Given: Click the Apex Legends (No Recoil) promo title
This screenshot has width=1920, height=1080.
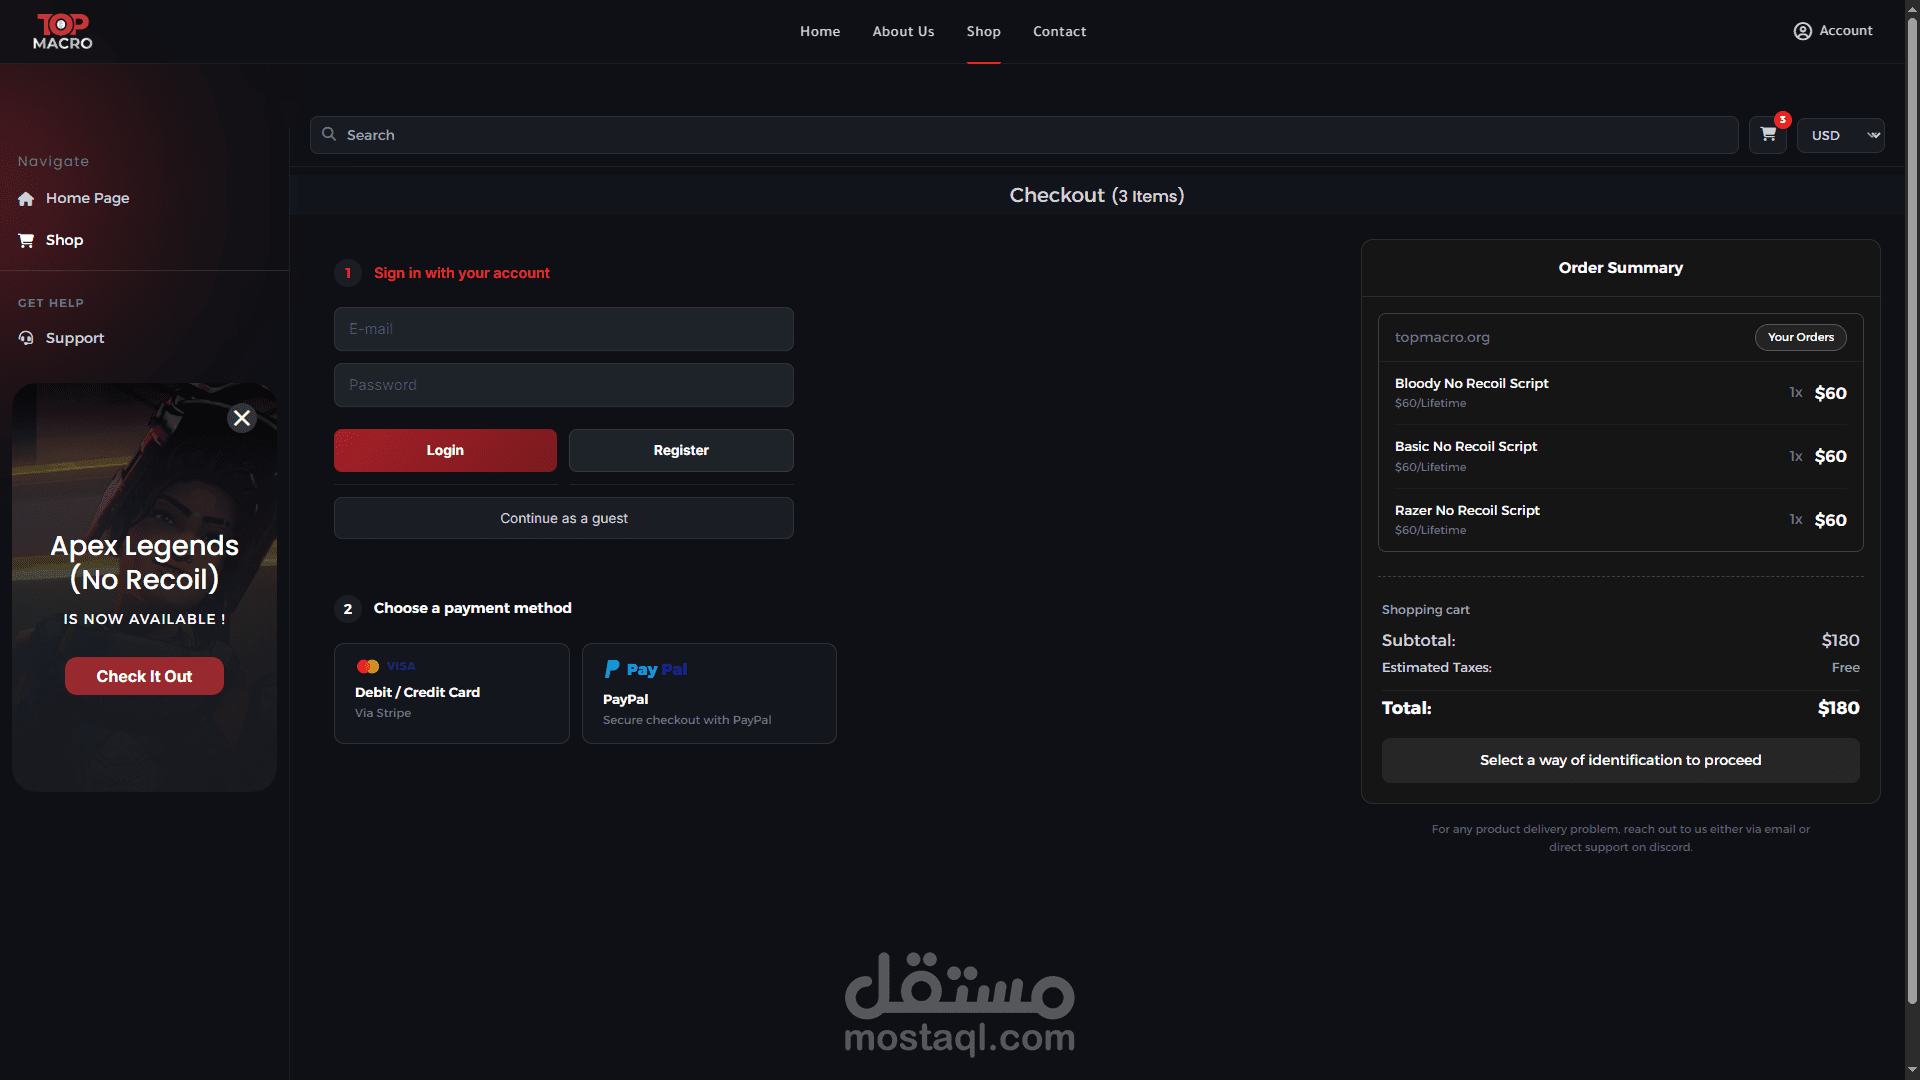Looking at the screenshot, I should tap(145, 562).
